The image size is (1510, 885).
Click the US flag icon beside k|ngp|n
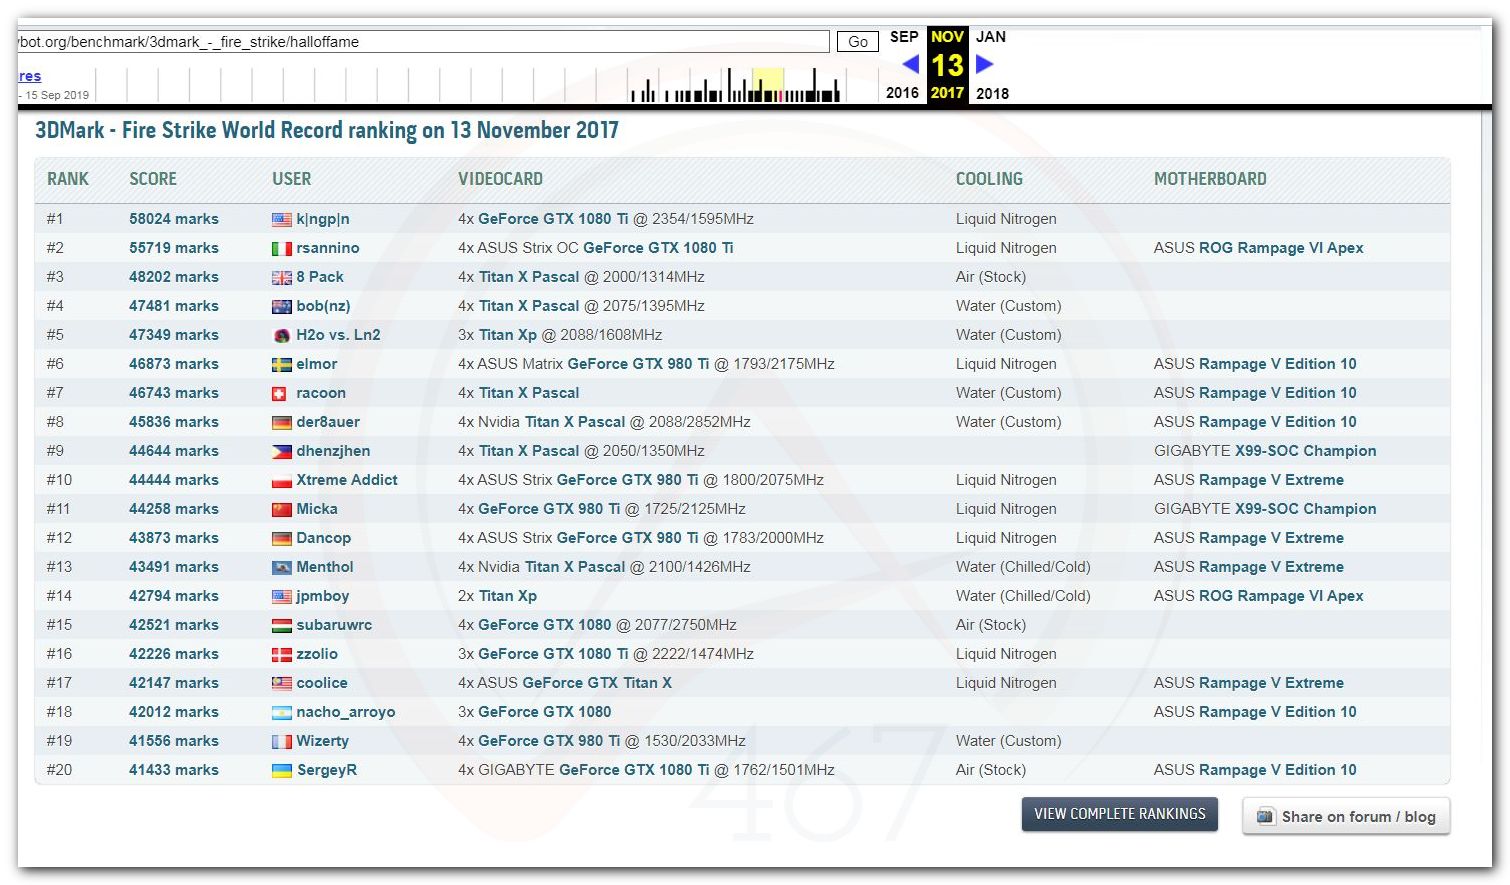click(x=282, y=219)
